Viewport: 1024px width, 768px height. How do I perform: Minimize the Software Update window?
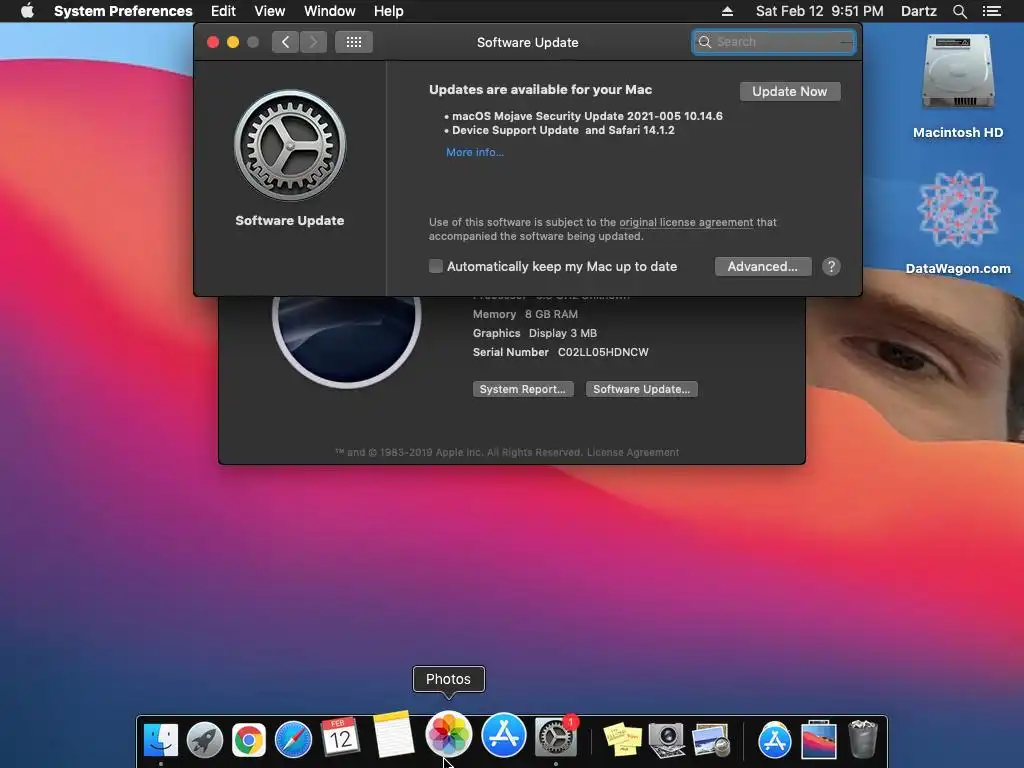click(232, 42)
